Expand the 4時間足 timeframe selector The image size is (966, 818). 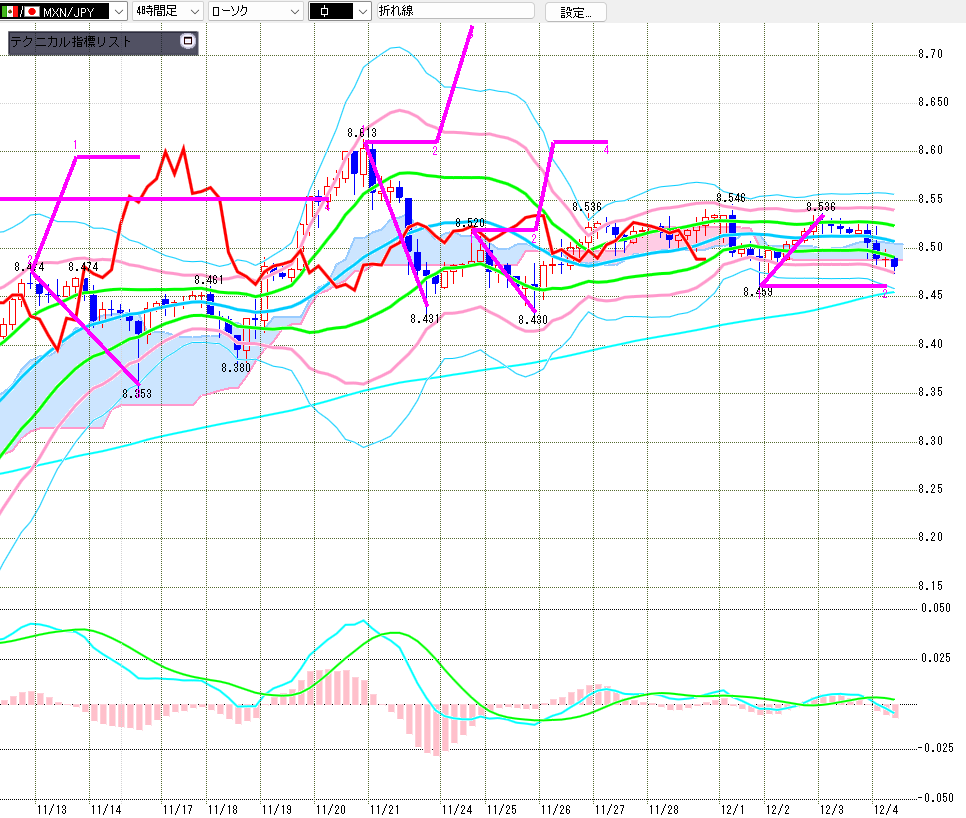coord(194,11)
